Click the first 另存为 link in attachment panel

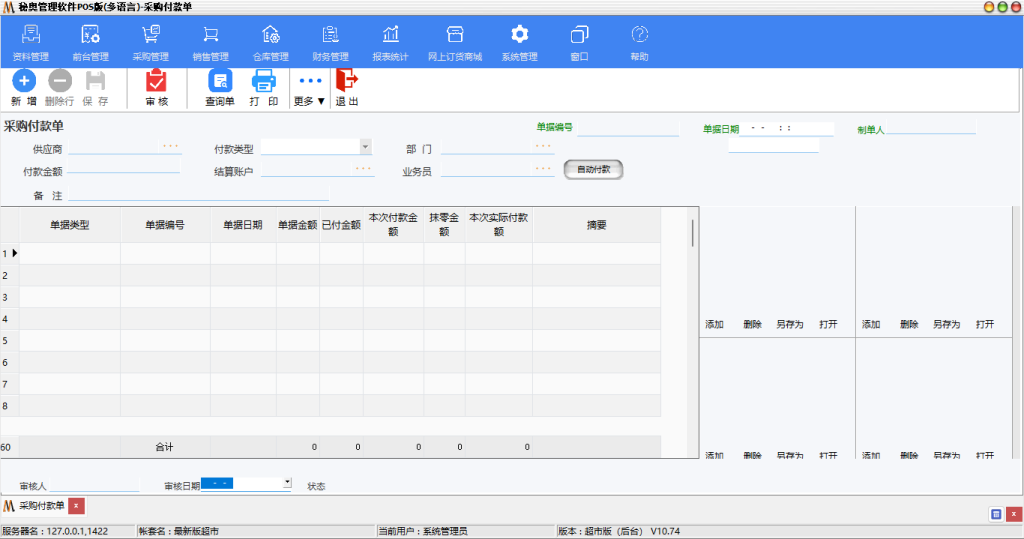(x=789, y=325)
